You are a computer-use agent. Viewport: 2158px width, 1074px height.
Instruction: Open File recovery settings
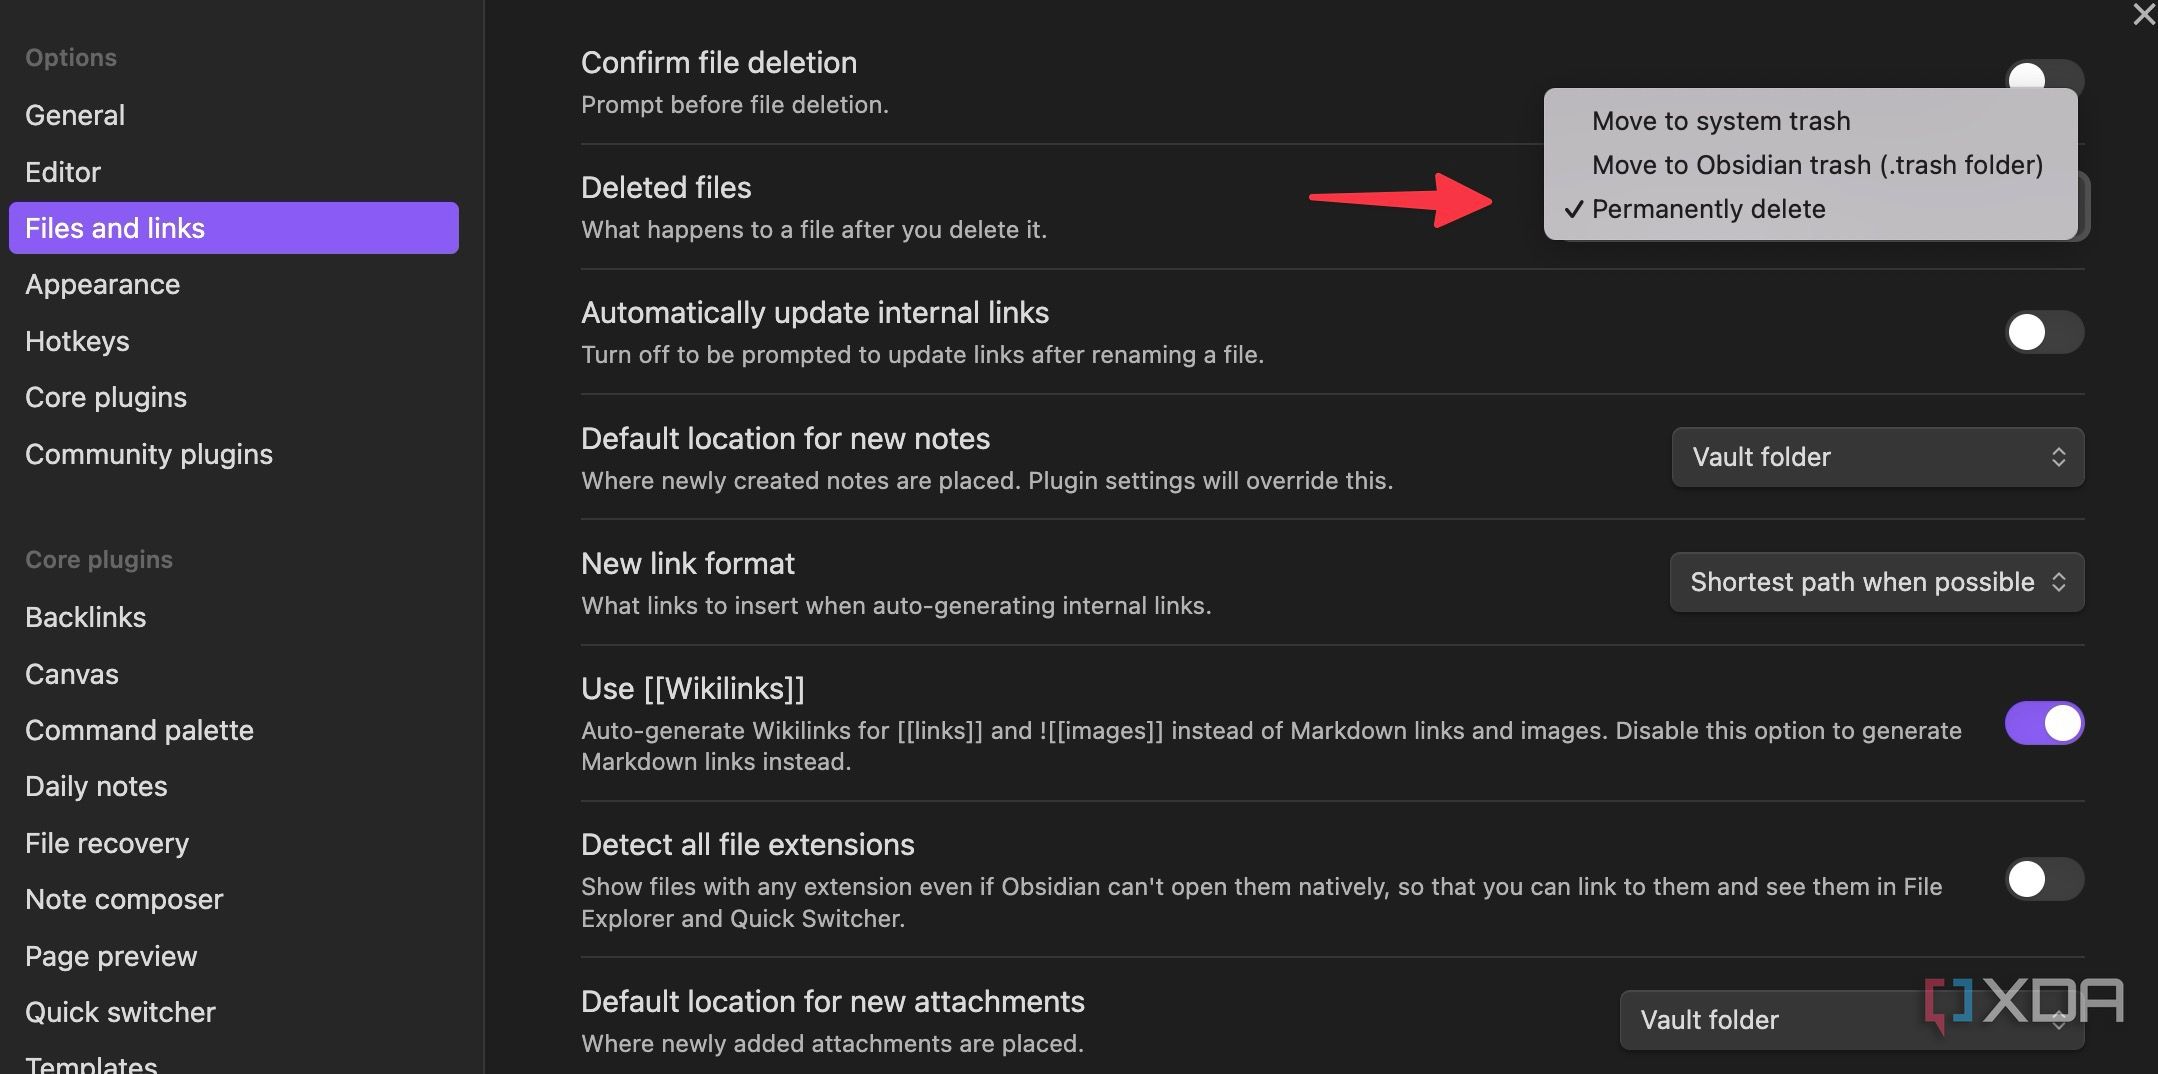(107, 843)
